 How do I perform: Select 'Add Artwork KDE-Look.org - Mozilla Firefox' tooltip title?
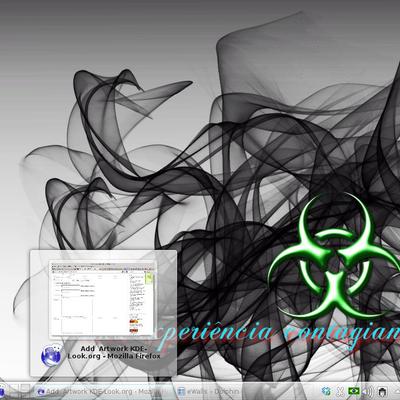coord(114,352)
